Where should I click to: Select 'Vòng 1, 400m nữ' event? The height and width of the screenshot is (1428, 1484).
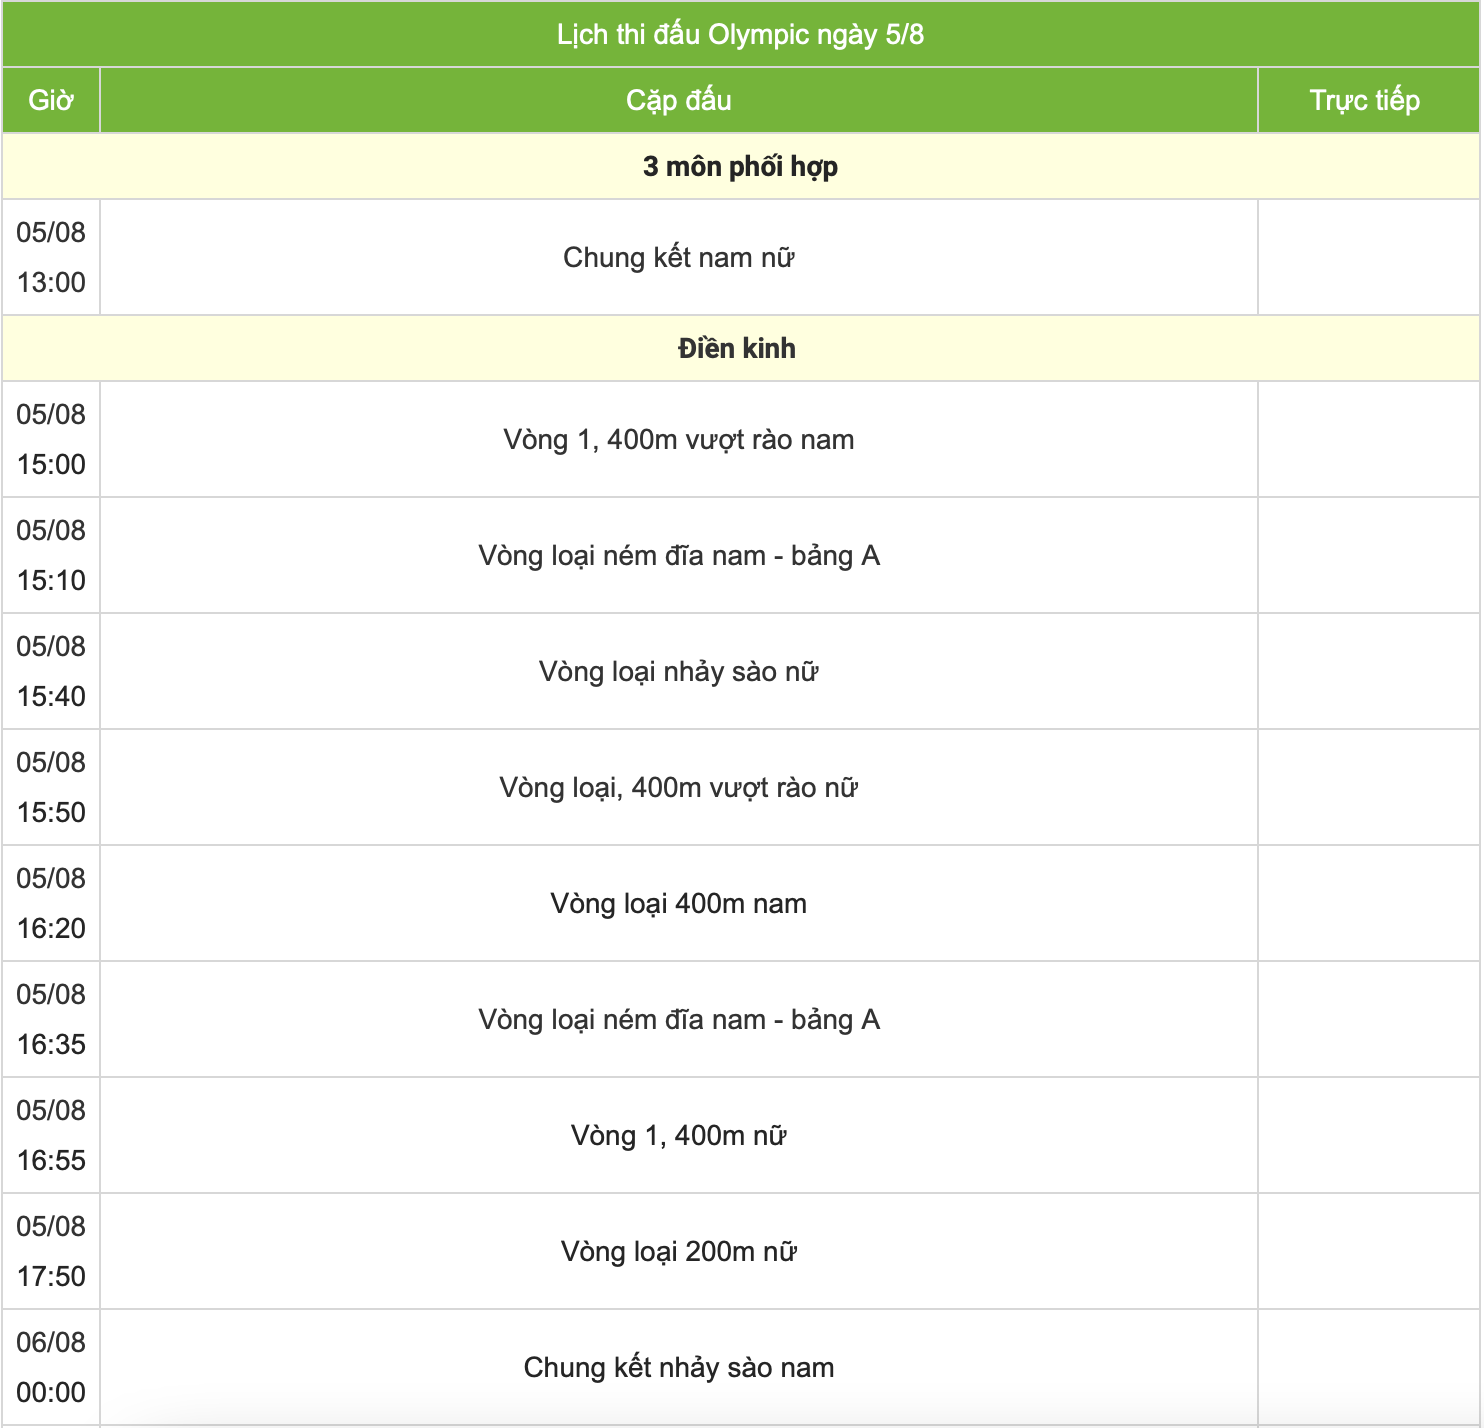point(679,1135)
